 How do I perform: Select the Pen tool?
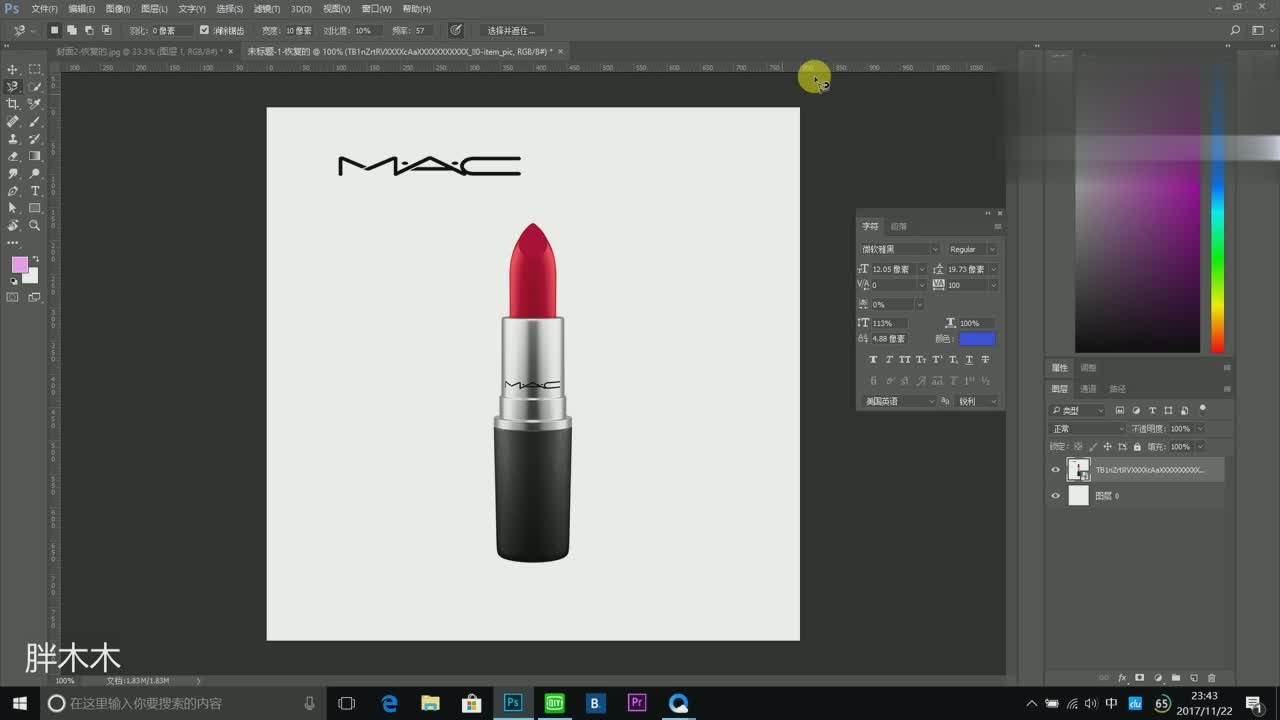pos(13,191)
